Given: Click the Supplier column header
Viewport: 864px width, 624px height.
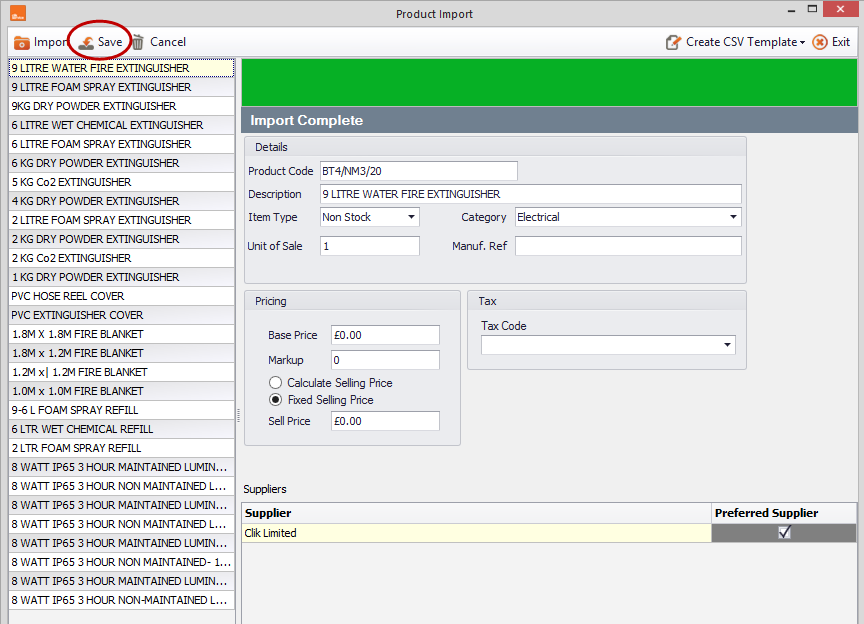Looking at the screenshot, I should tap(476, 513).
